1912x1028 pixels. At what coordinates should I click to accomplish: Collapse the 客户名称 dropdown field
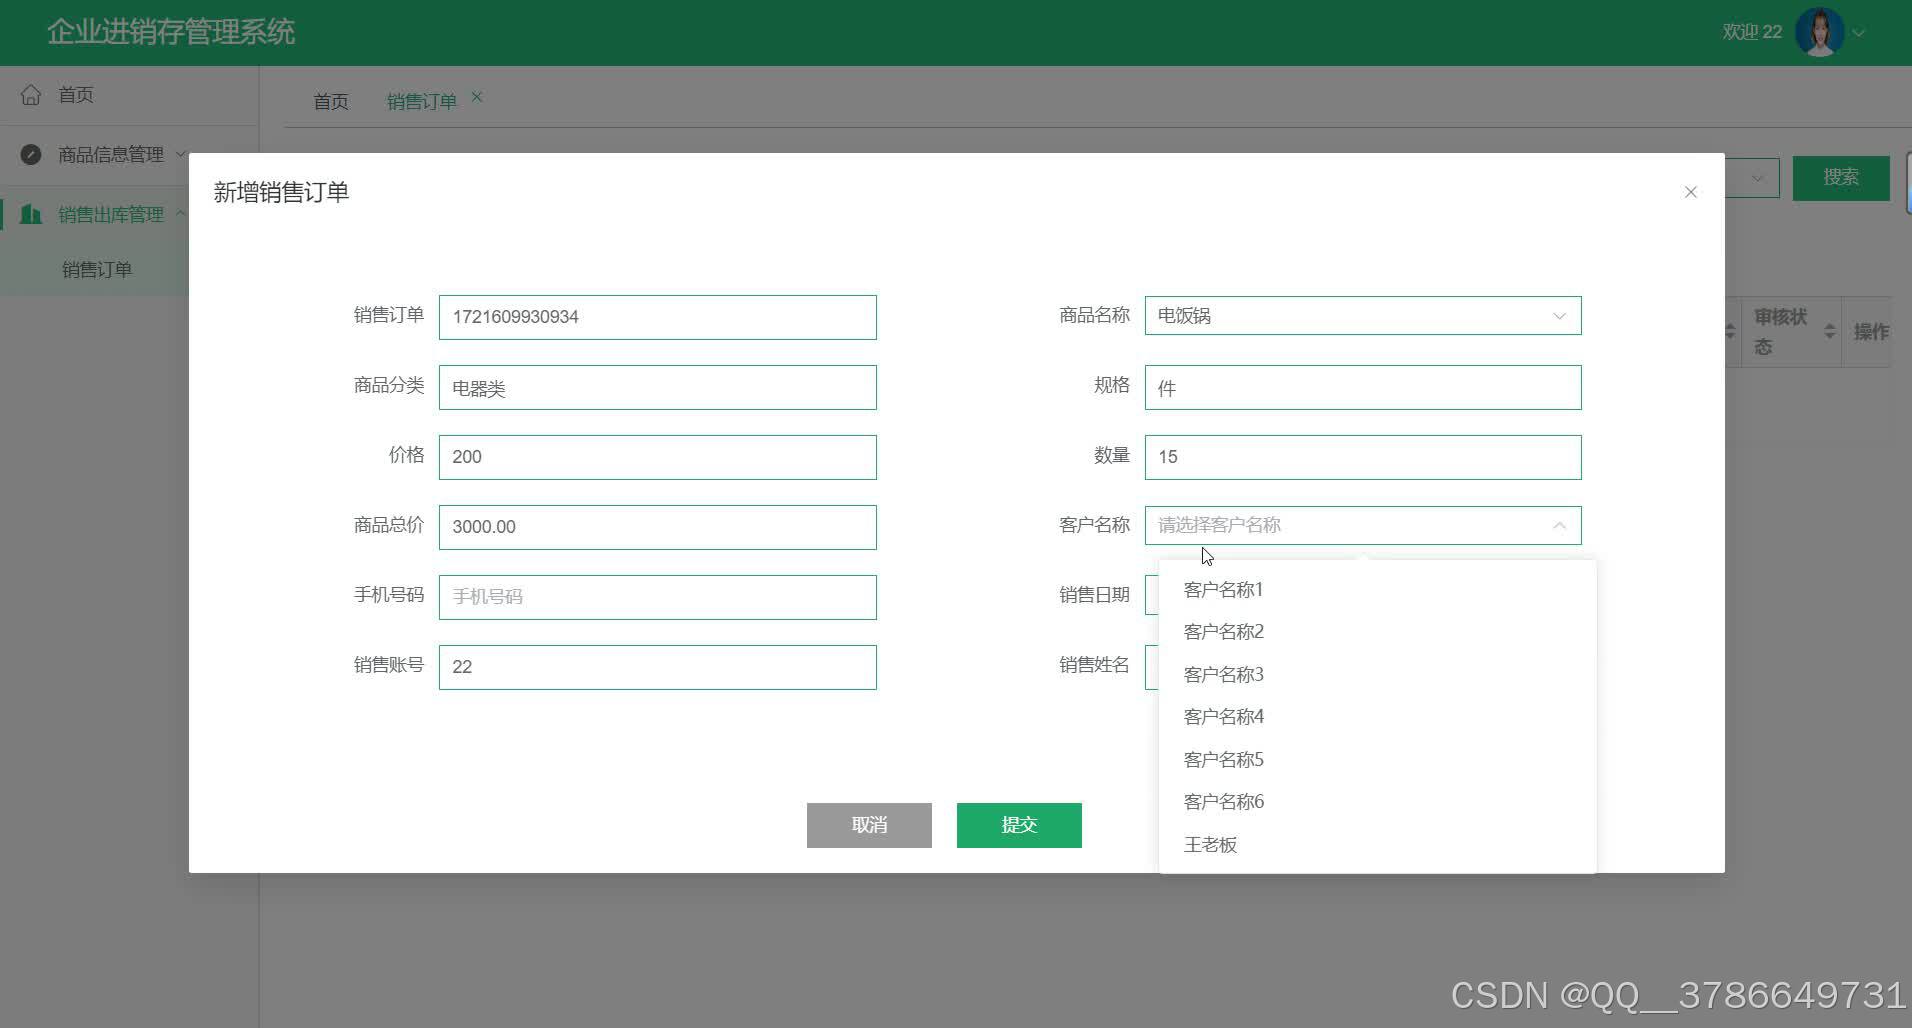[1363, 526]
